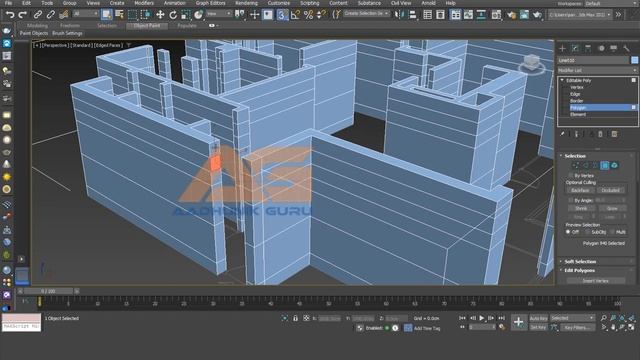The height and width of the screenshot is (360, 640).
Task: Click the Render Production teapot icon
Action: point(538,15)
